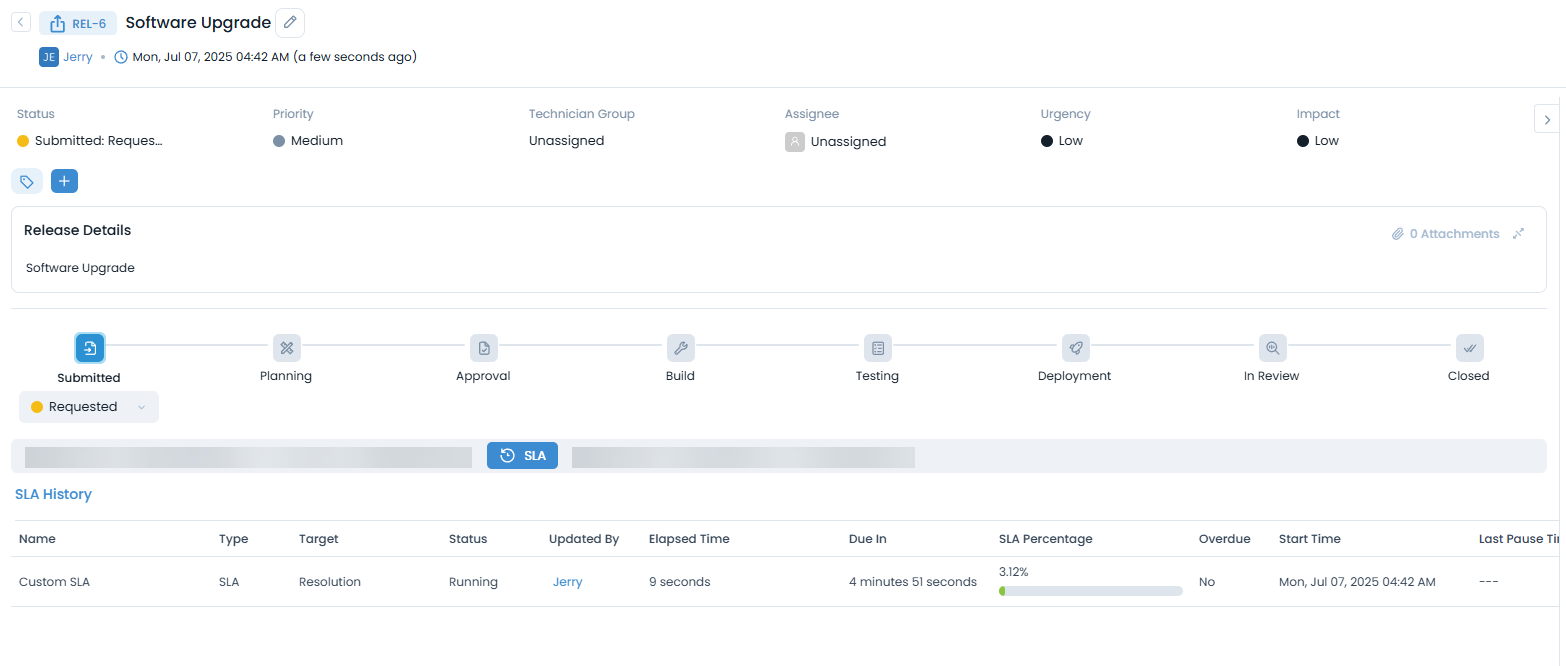
Task: Expand the right side panel arrow
Action: 1547,119
